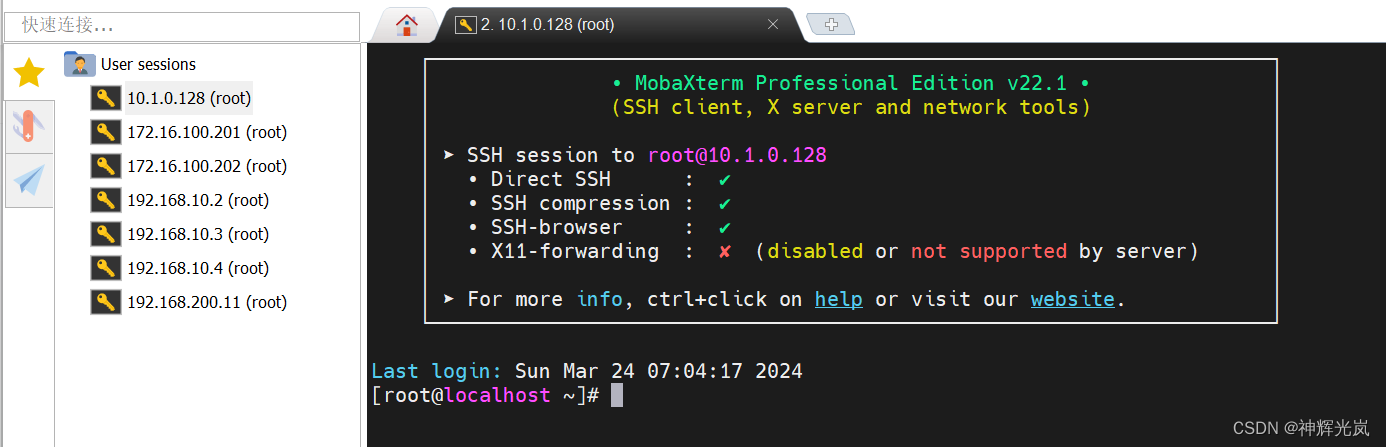Image resolution: width=1386 pixels, height=447 pixels.
Task: Click the Home tab house icon
Action: 406,25
